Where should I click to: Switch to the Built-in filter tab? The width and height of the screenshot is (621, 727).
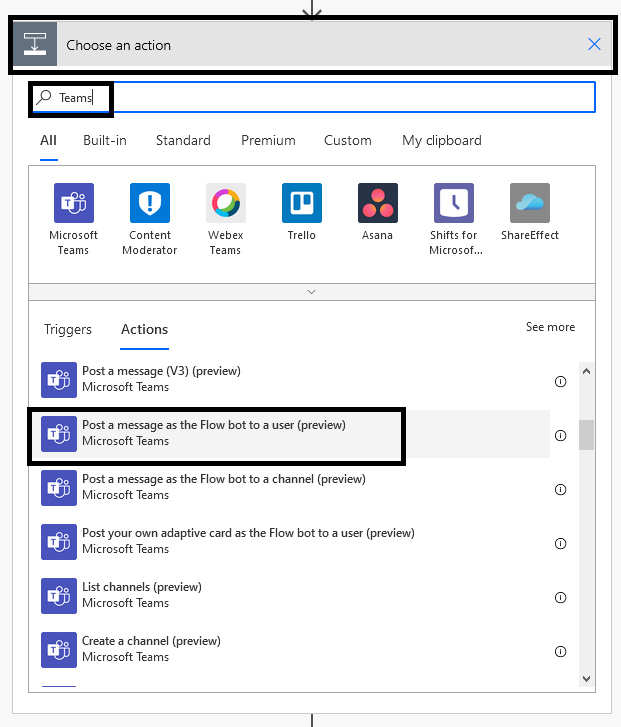point(105,140)
